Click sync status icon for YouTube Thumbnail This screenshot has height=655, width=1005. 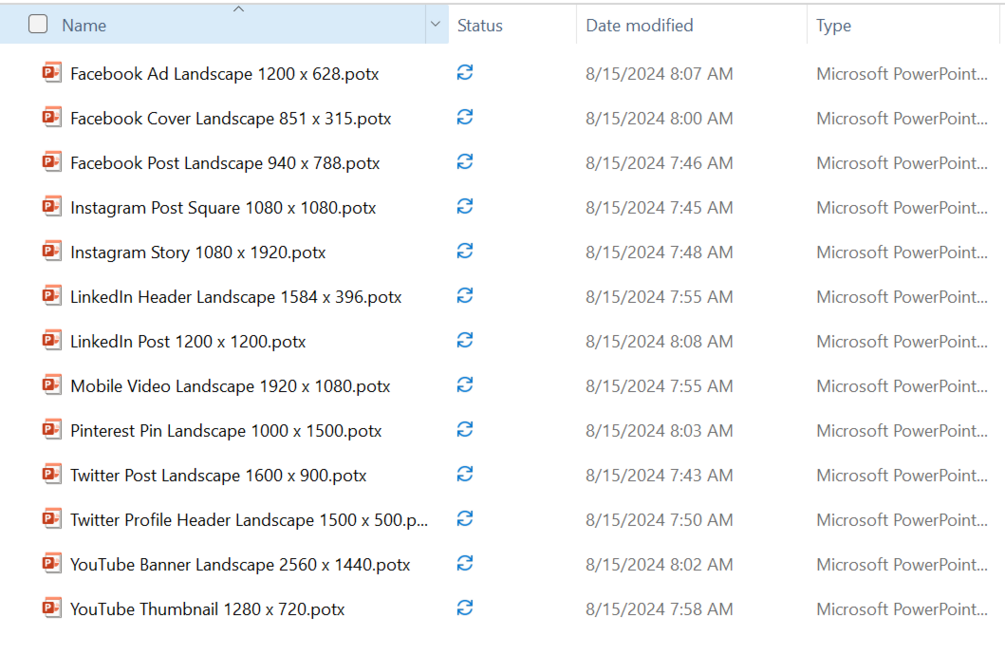point(465,608)
